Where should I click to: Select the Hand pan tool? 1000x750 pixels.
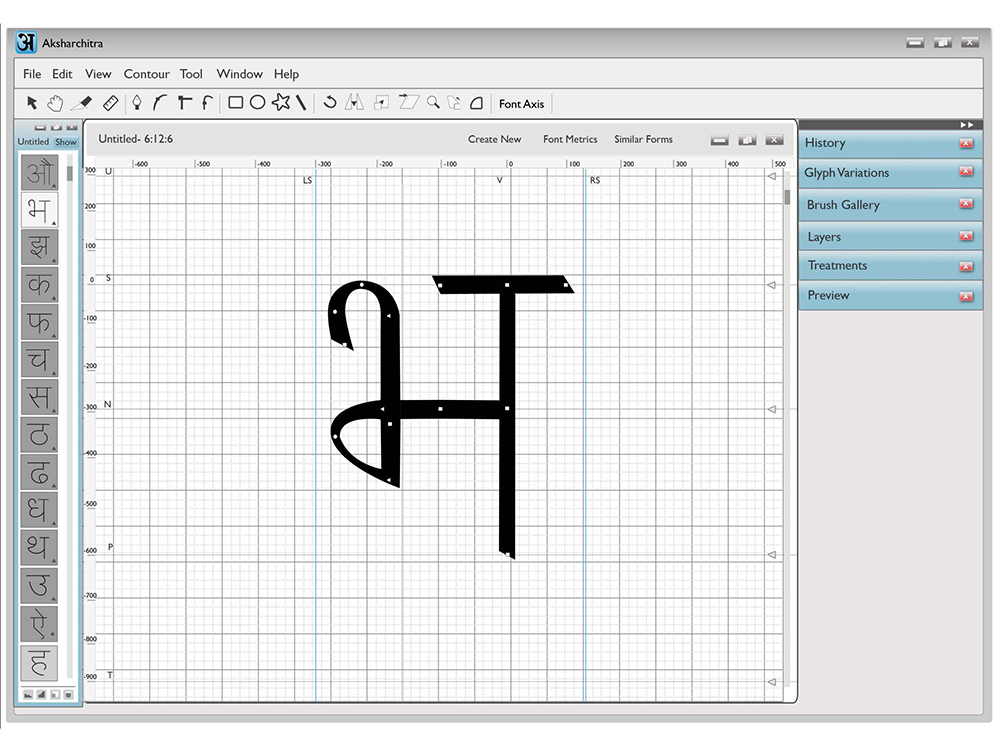[55, 103]
